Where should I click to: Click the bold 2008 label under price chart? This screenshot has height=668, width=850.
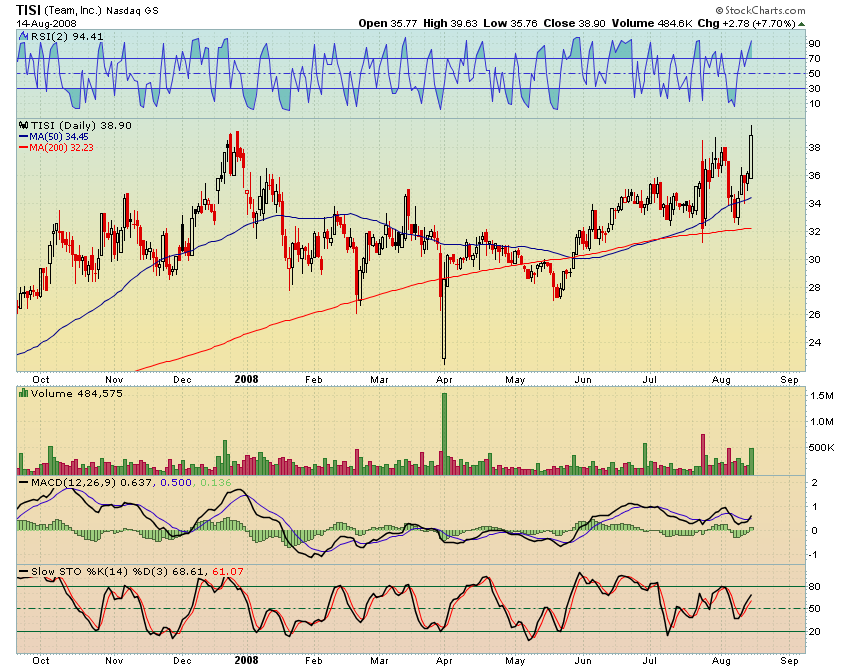[x=246, y=379]
